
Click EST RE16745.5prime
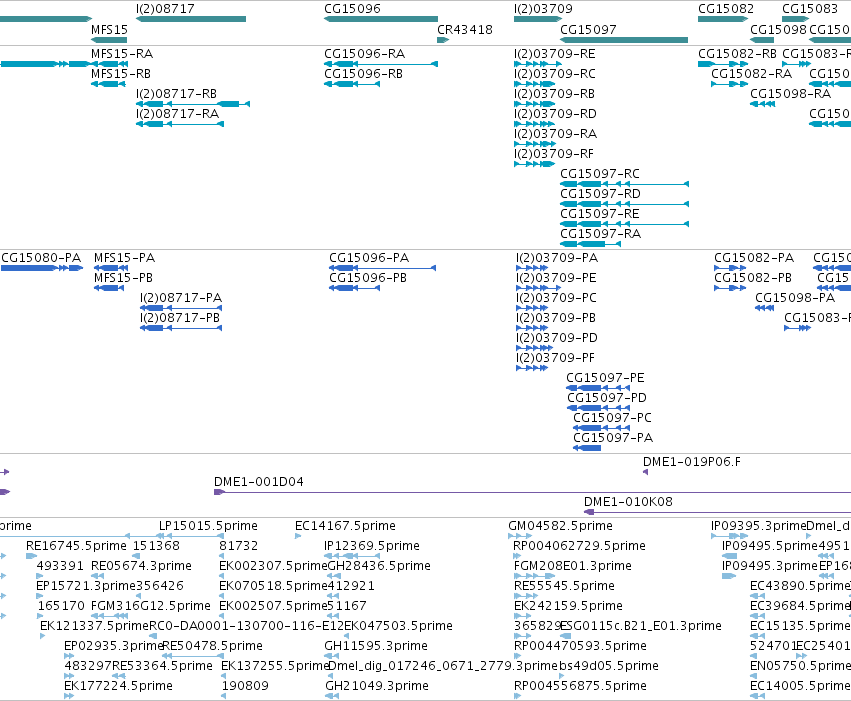point(32,556)
